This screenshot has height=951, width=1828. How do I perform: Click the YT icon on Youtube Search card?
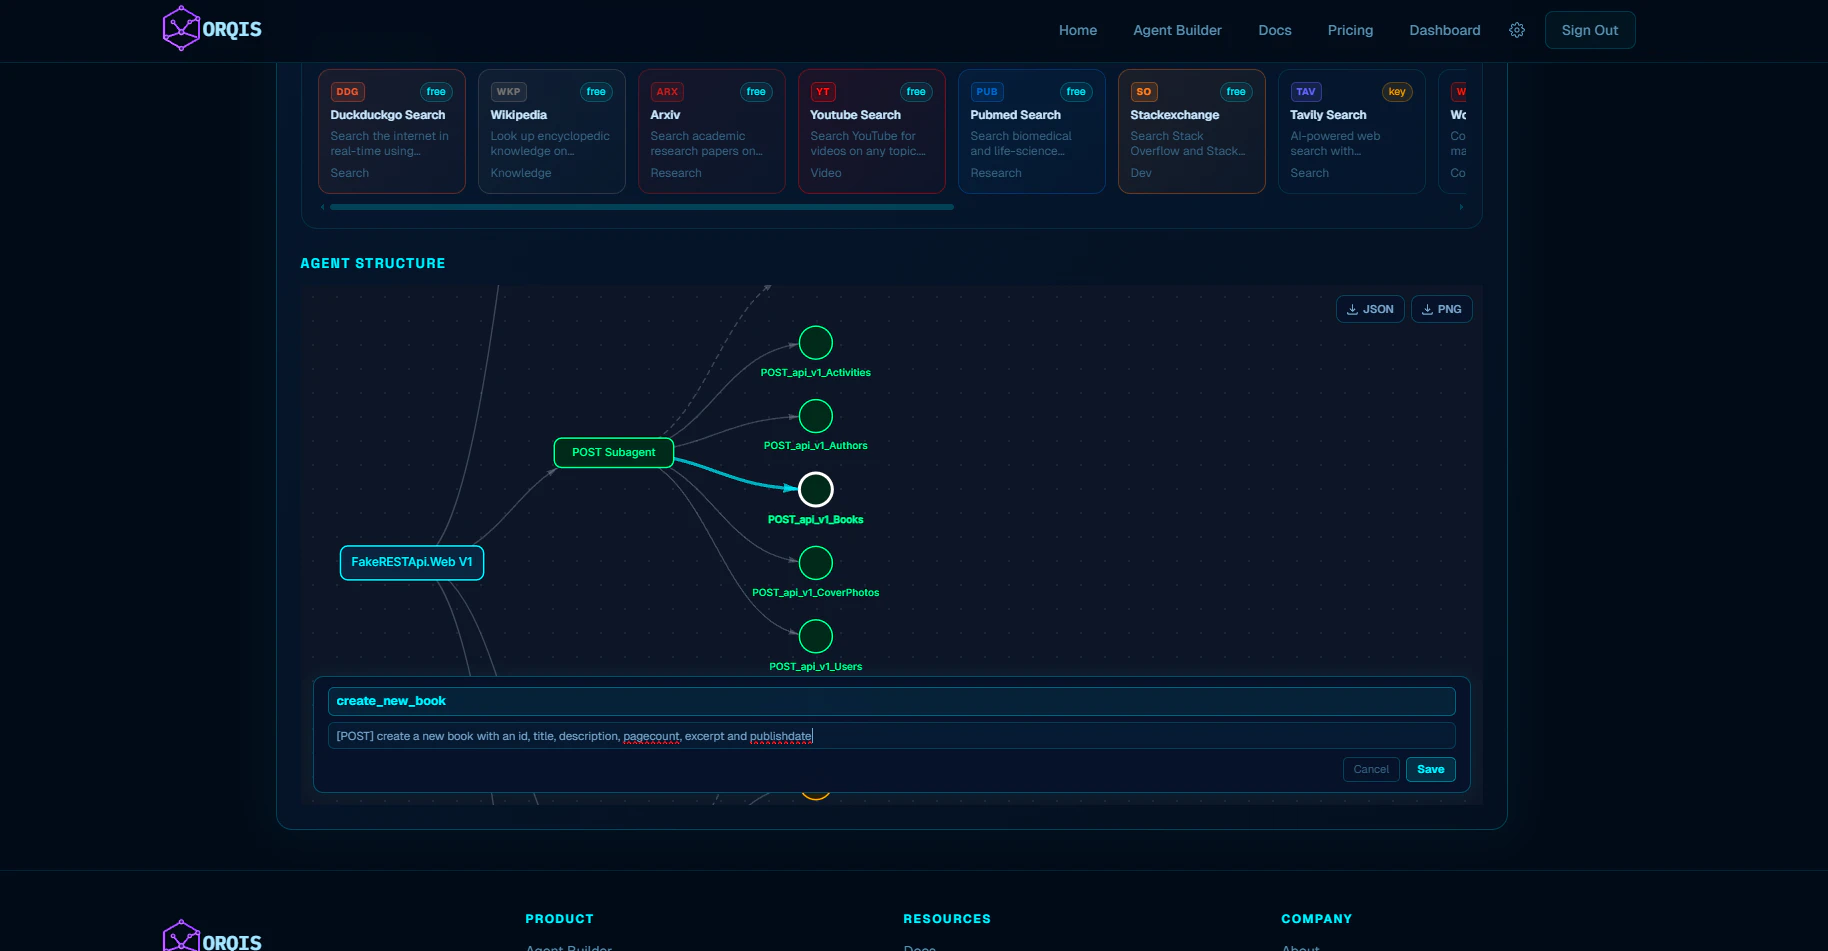823,91
